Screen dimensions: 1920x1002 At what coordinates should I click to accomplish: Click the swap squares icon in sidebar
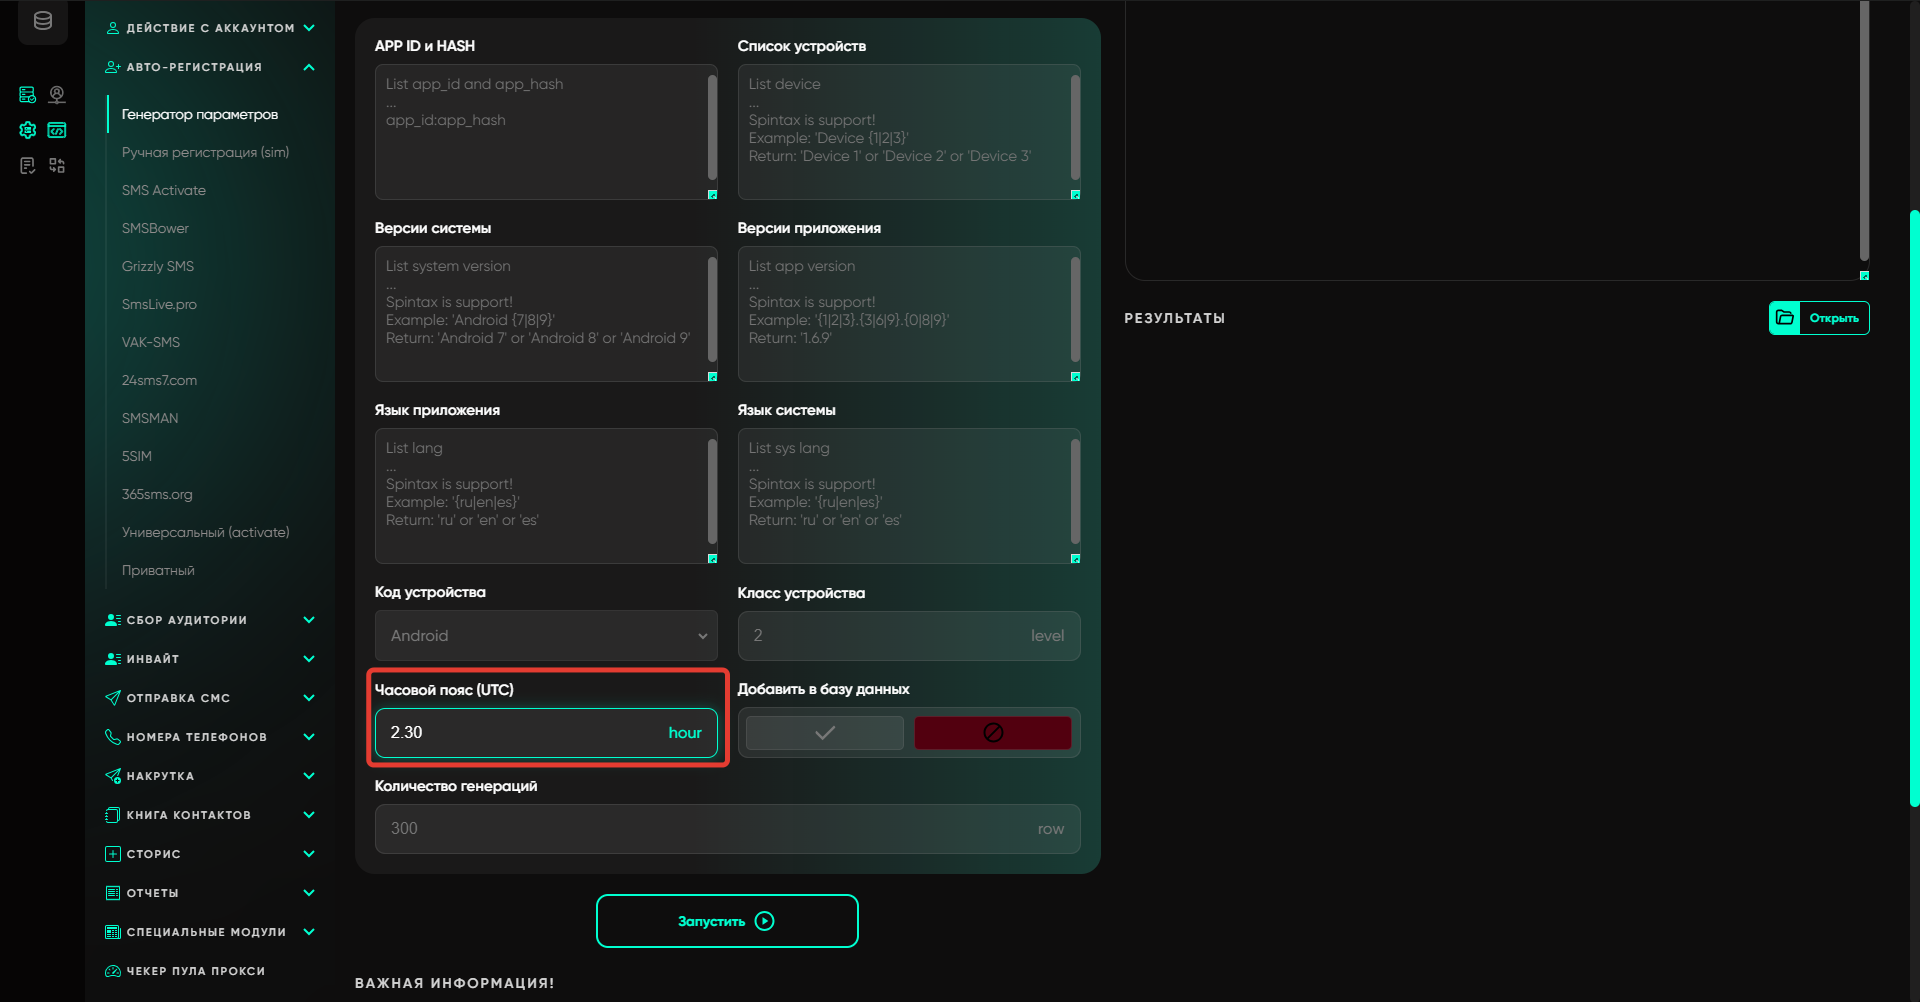tap(57, 166)
